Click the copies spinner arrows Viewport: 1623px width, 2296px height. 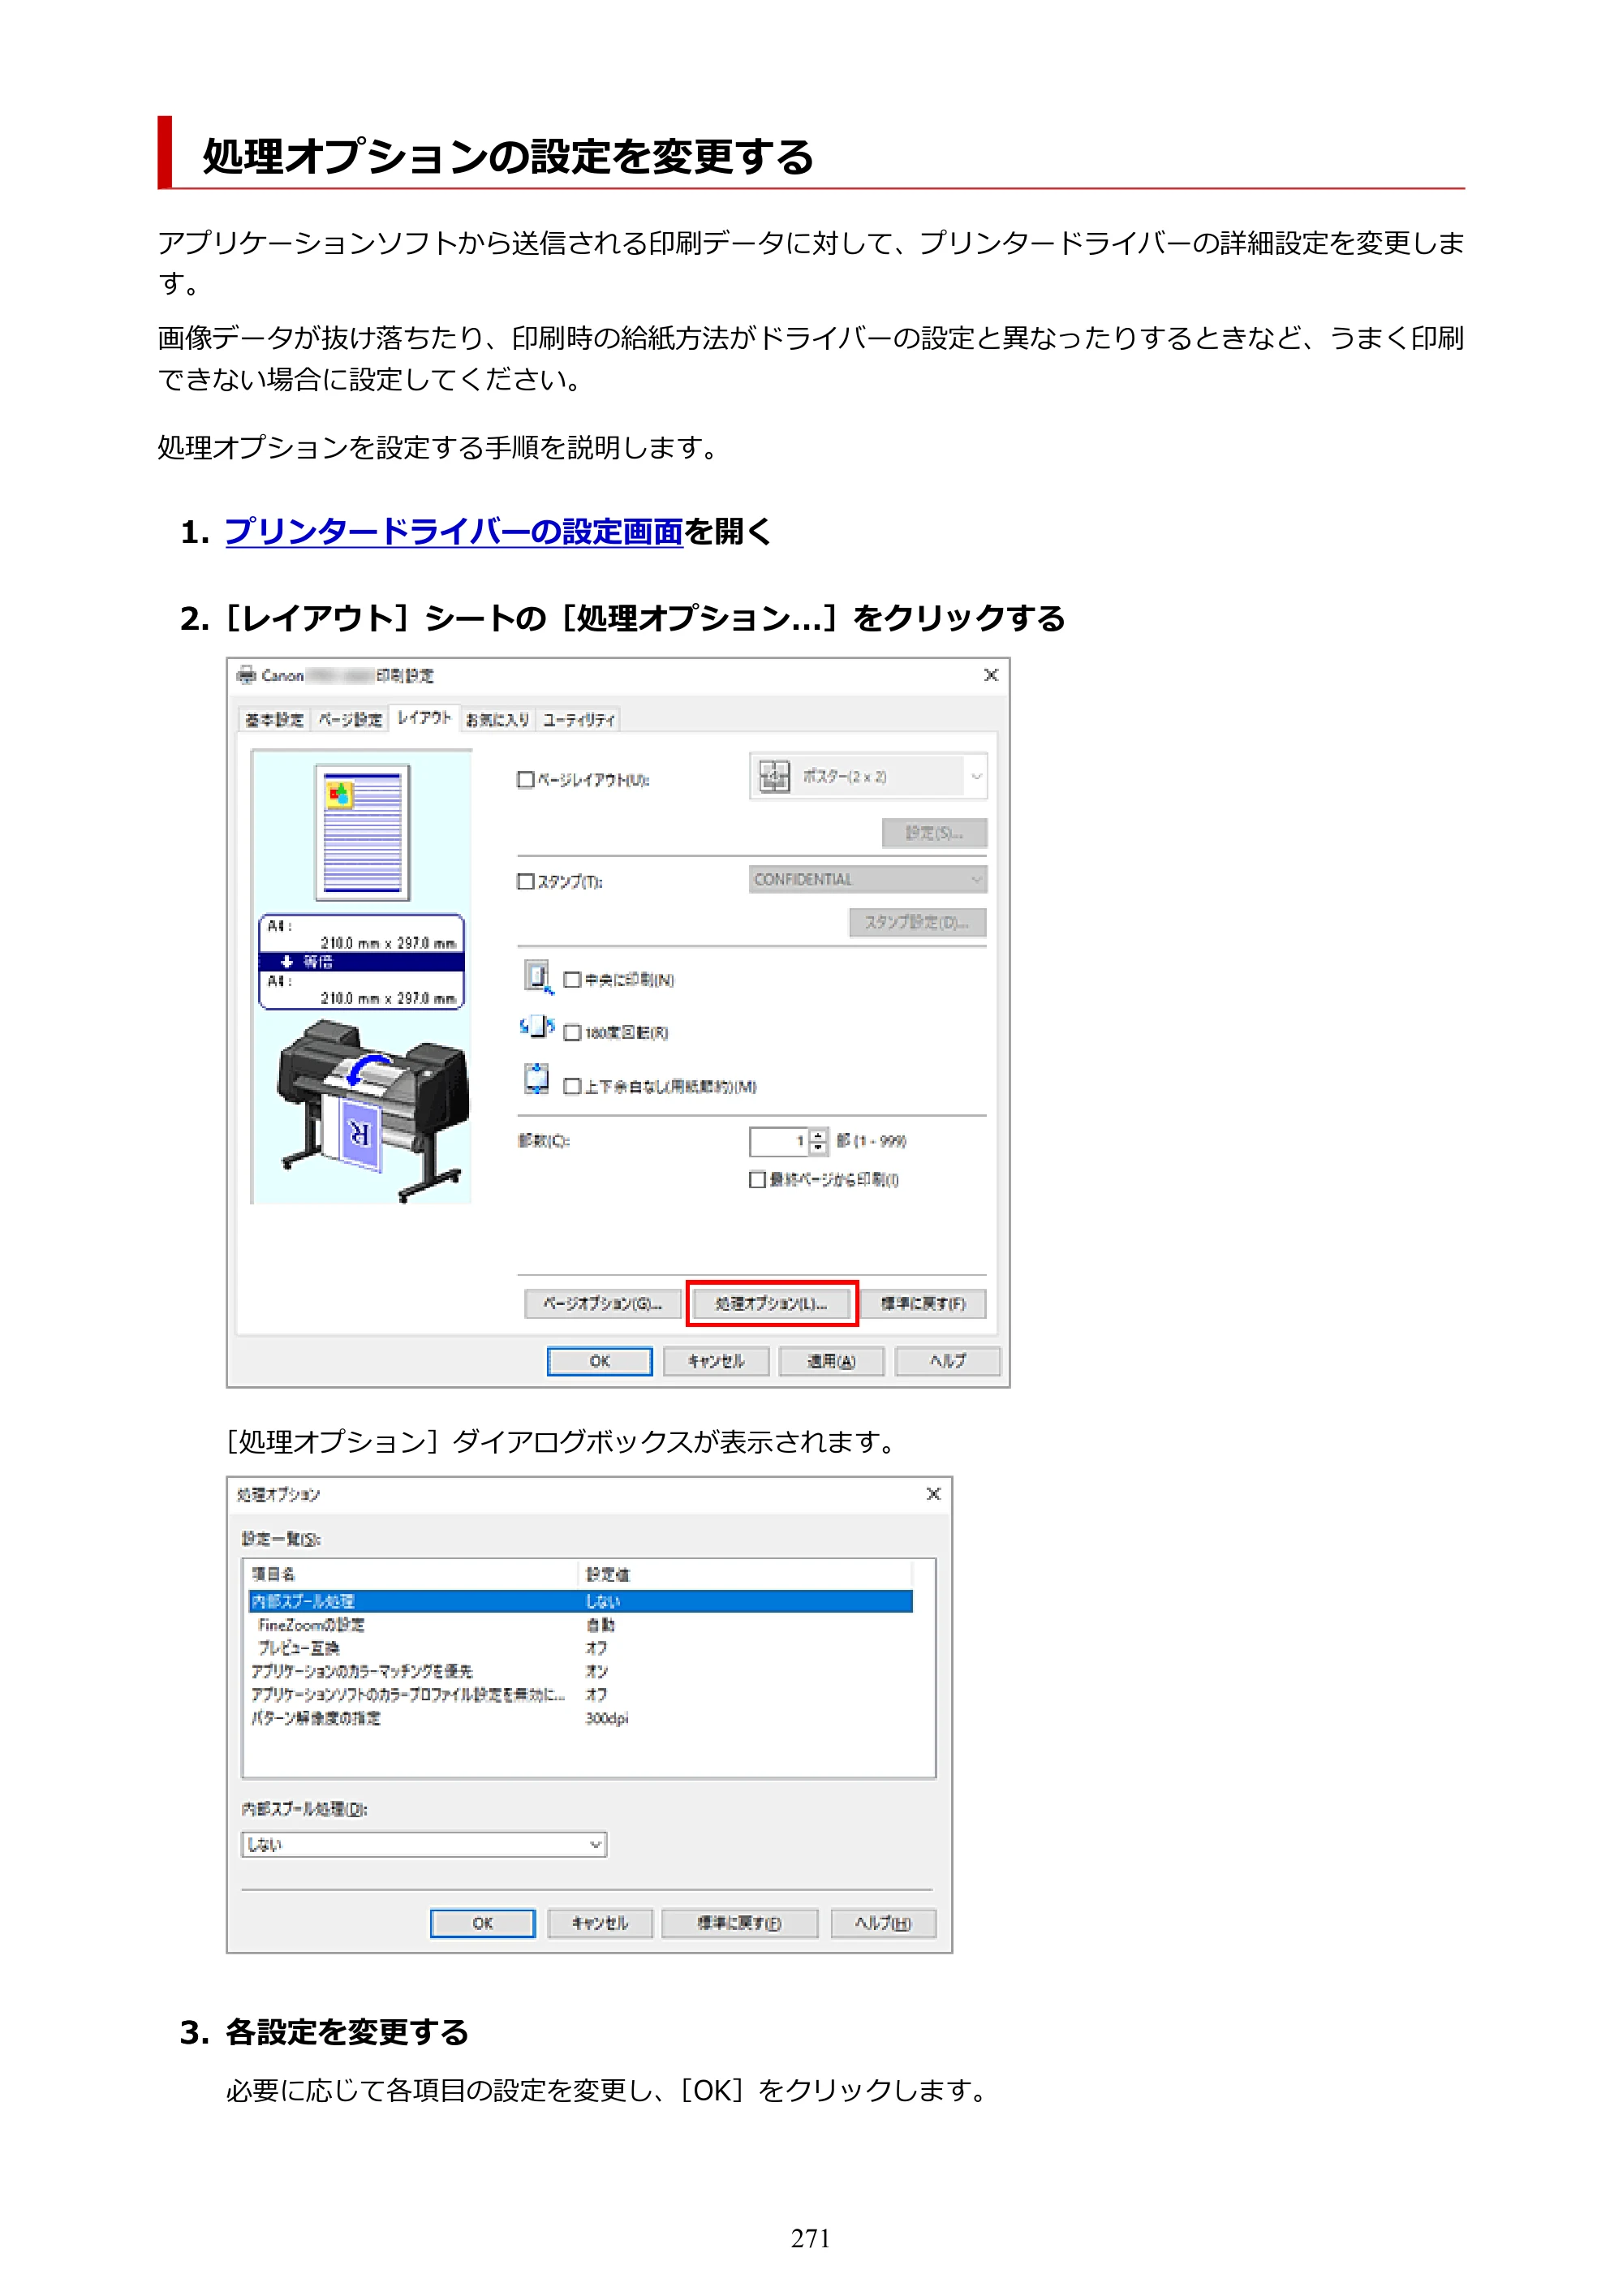pos(818,1141)
